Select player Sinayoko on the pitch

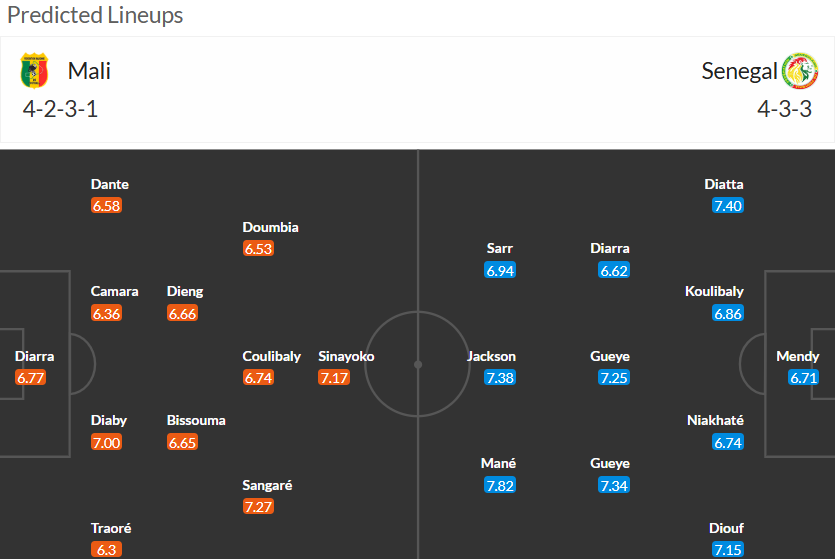[x=346, y=356]
